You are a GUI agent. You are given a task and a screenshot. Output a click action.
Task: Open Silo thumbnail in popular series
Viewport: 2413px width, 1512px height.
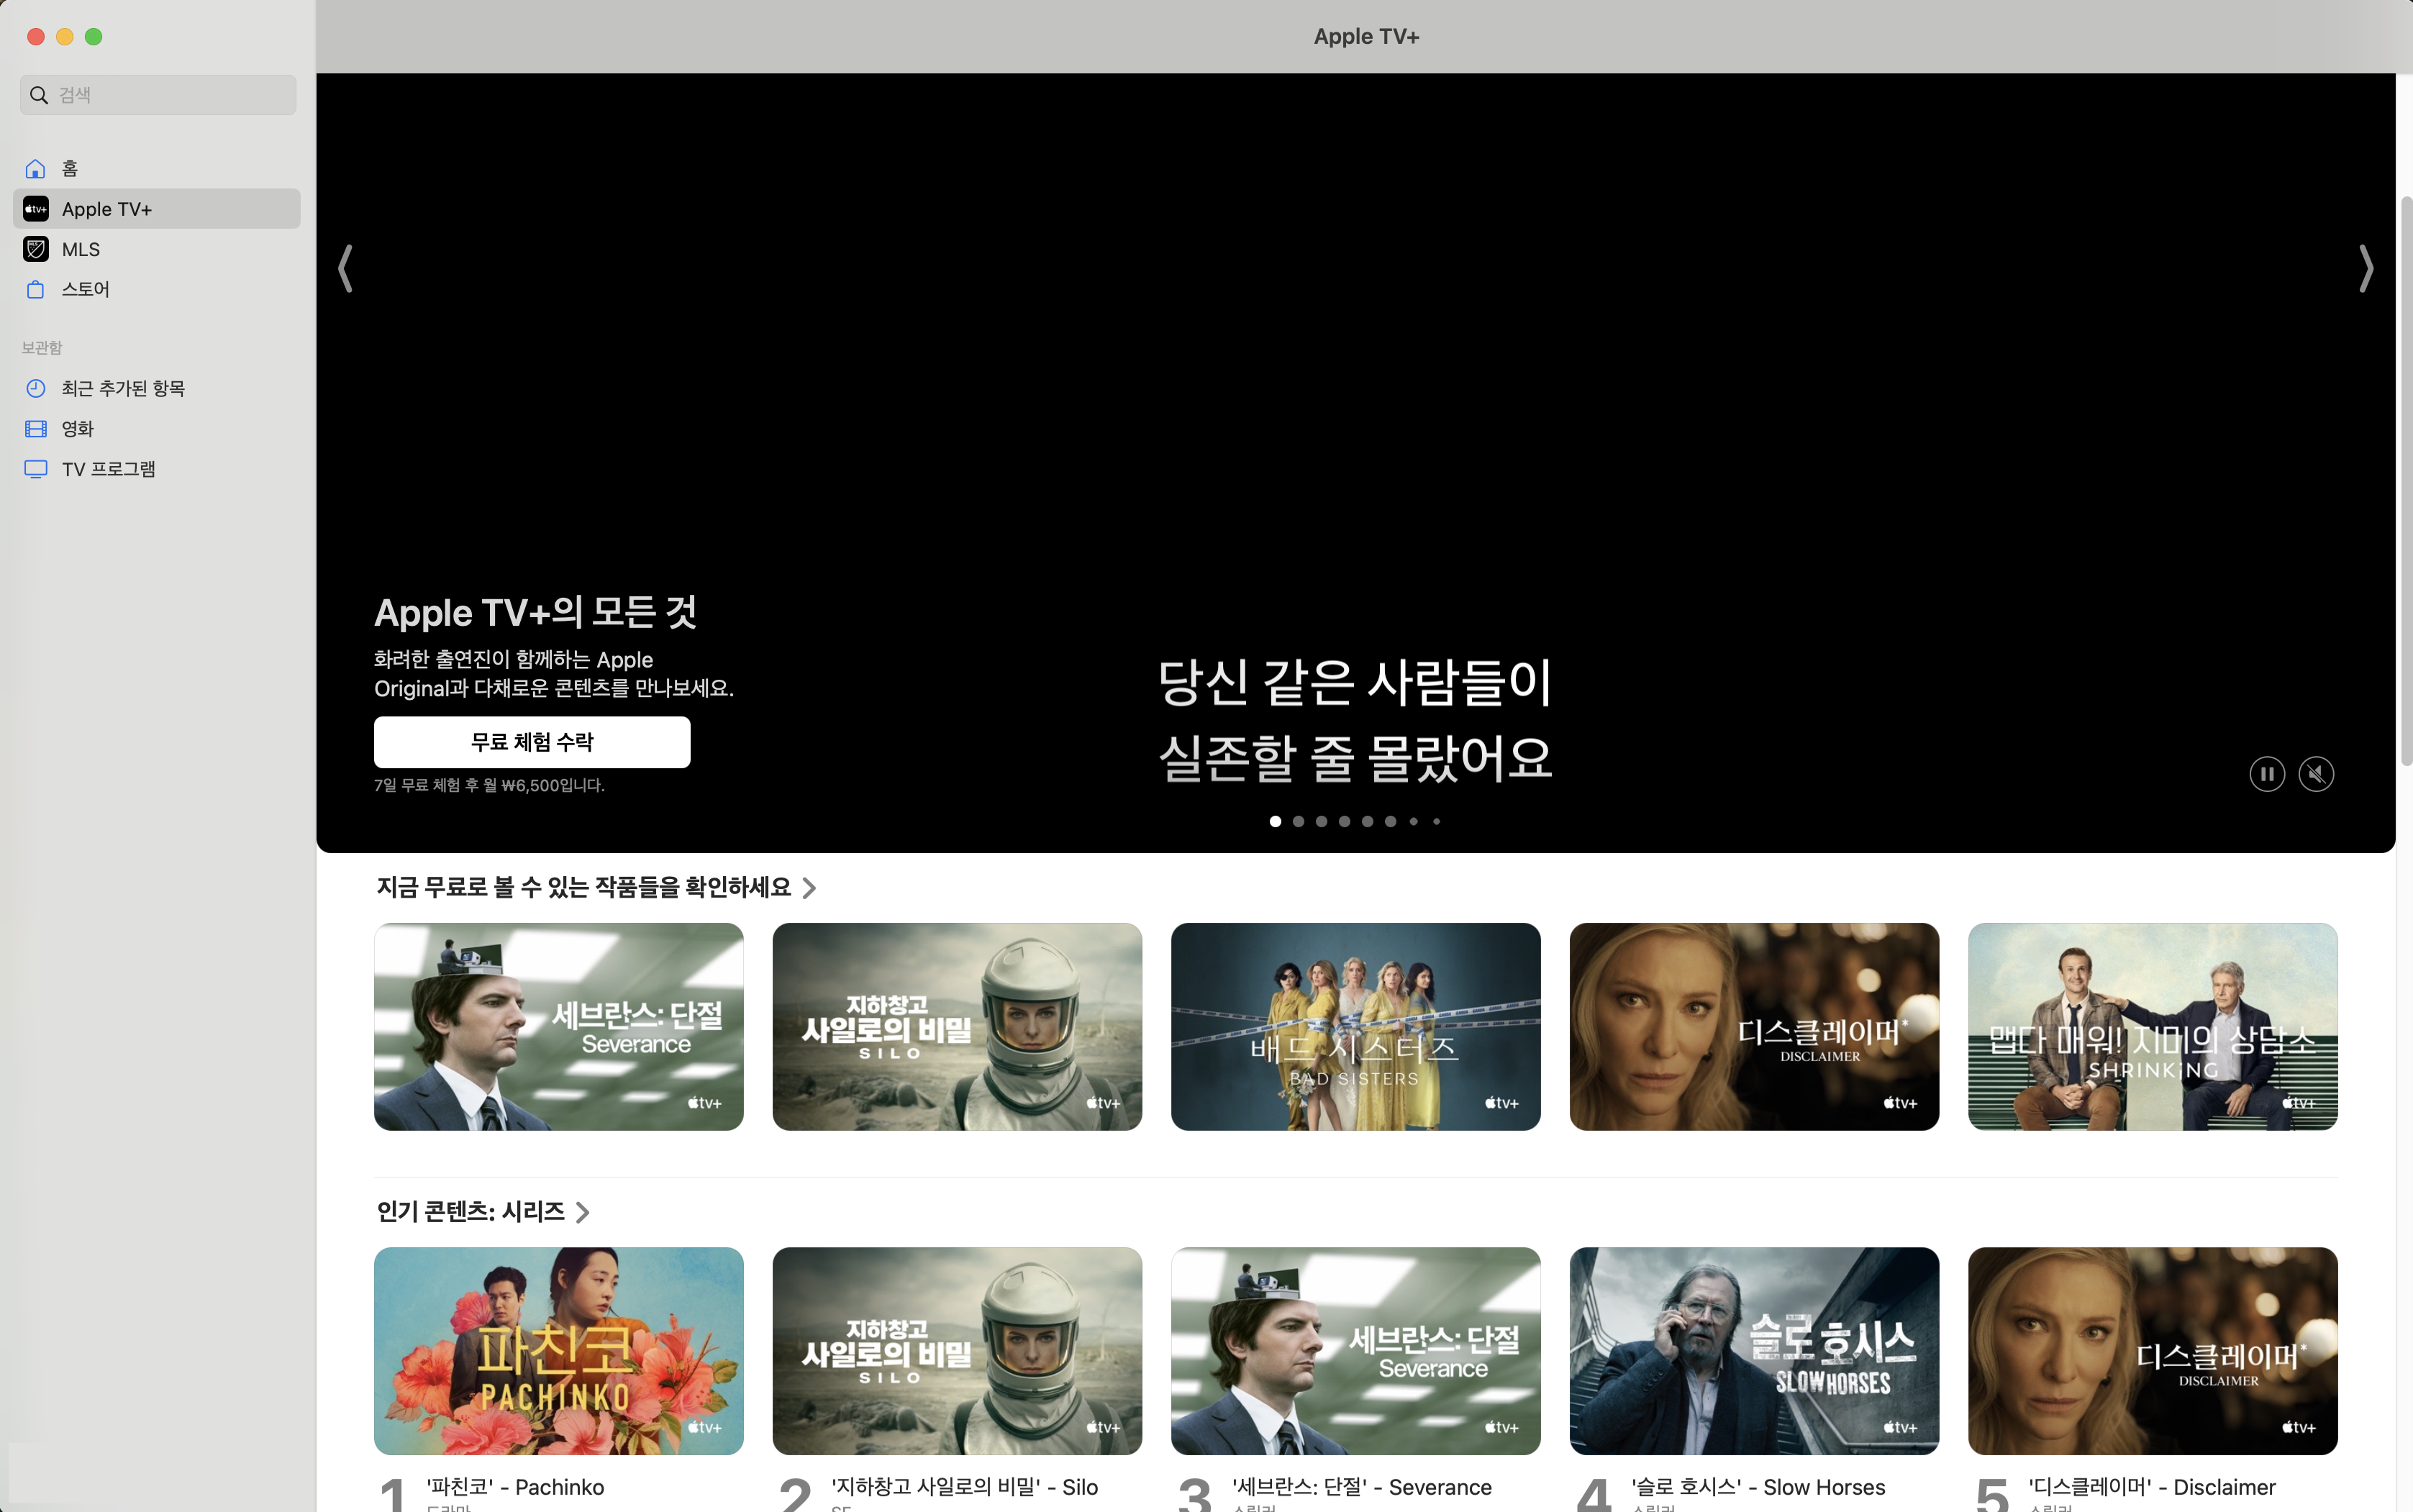(957, 1351)
